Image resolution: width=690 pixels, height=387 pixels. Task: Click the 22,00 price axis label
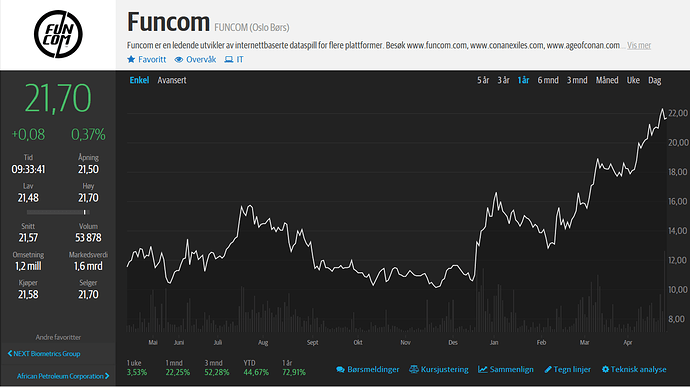[678, 113]
